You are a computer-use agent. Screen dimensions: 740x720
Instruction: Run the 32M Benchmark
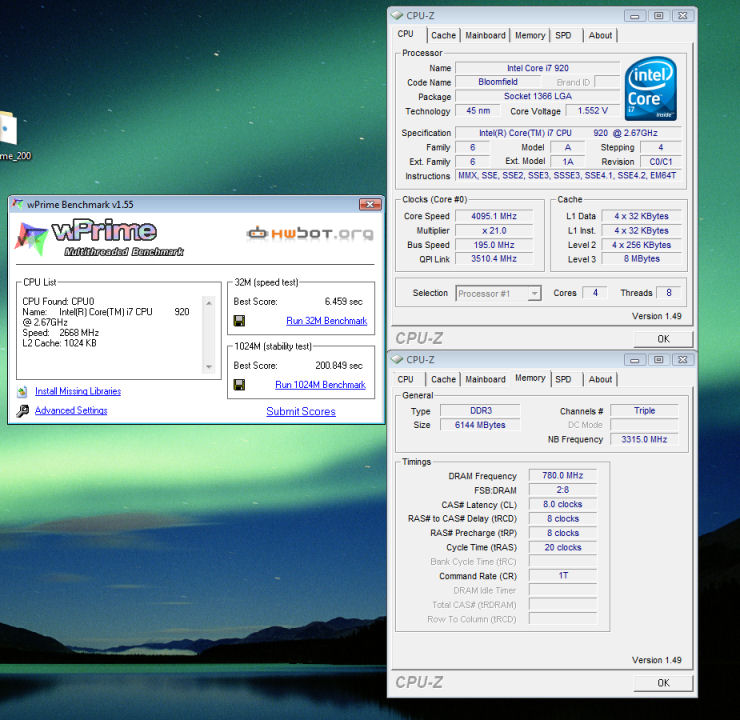click(327, 321)
